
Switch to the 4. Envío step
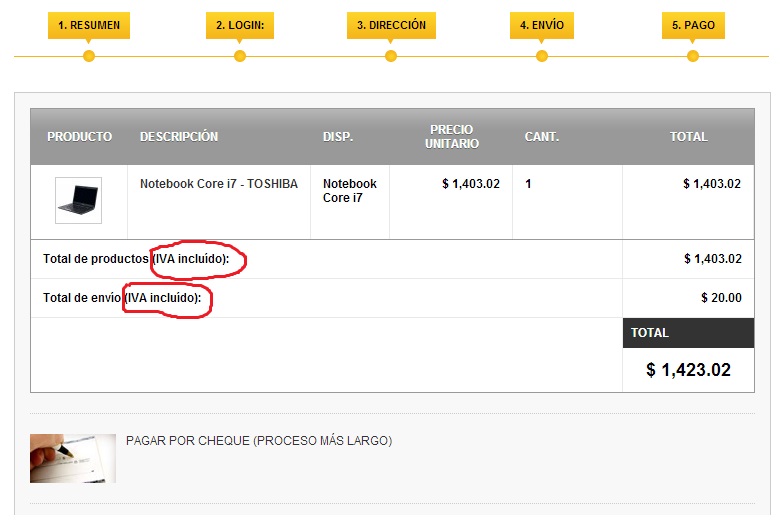[x=541, y=25]
